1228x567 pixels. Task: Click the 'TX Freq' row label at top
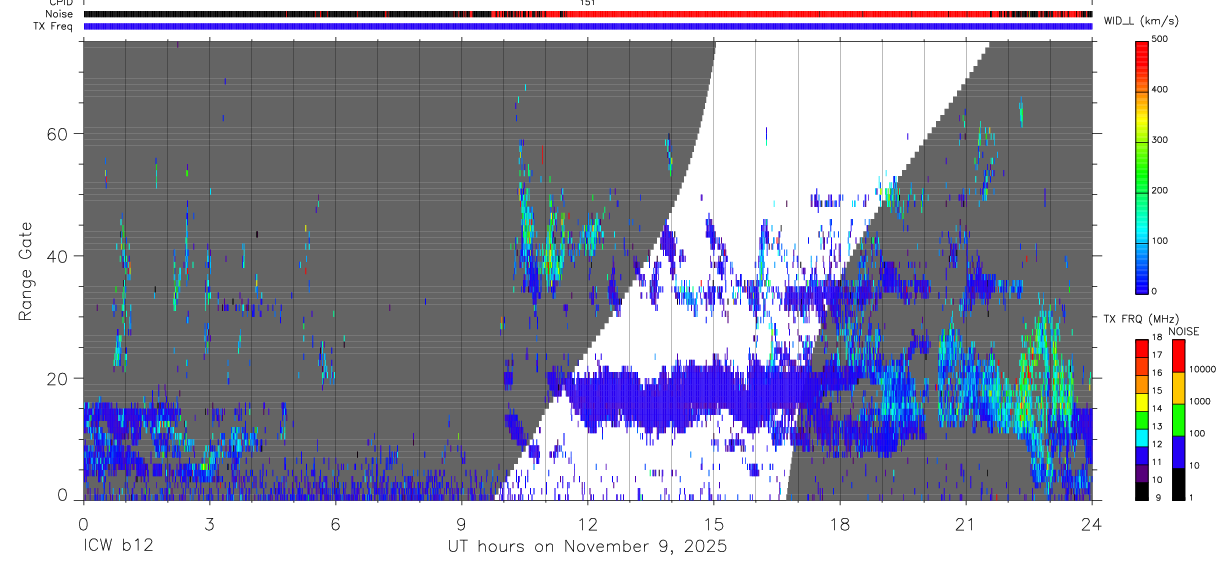coord(54,26)
